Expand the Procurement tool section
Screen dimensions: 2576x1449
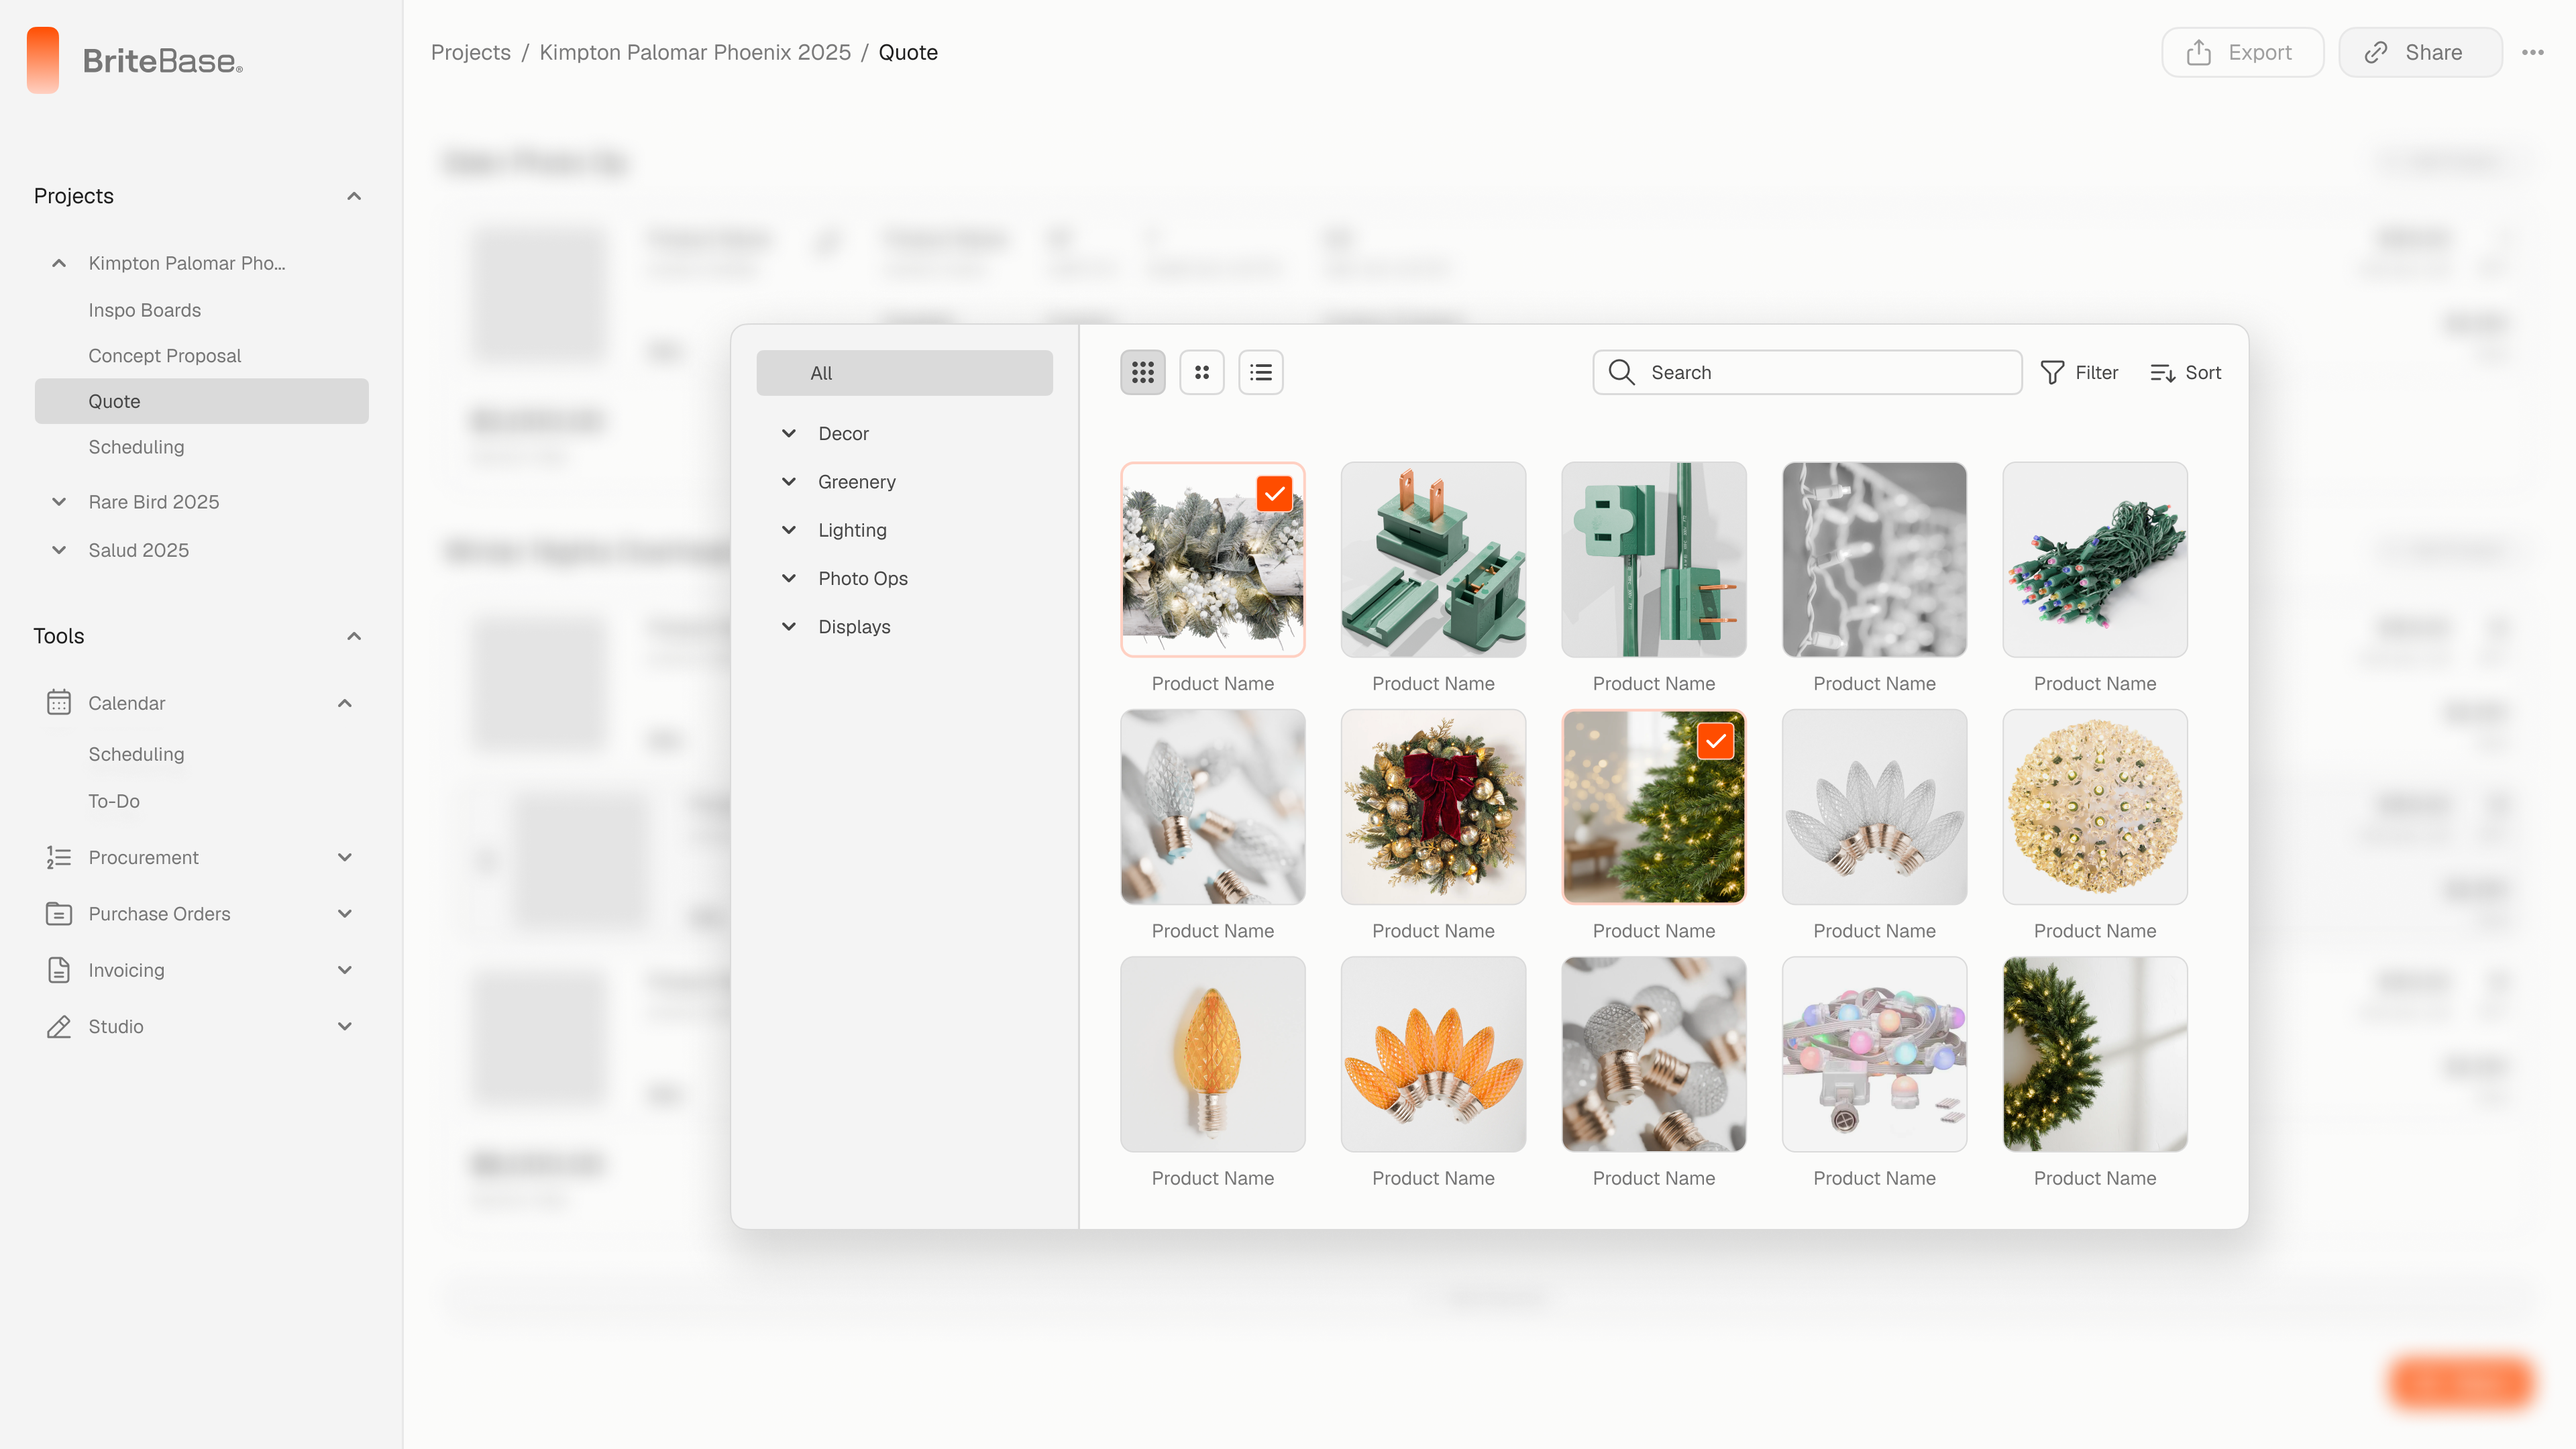pos(345,857)
